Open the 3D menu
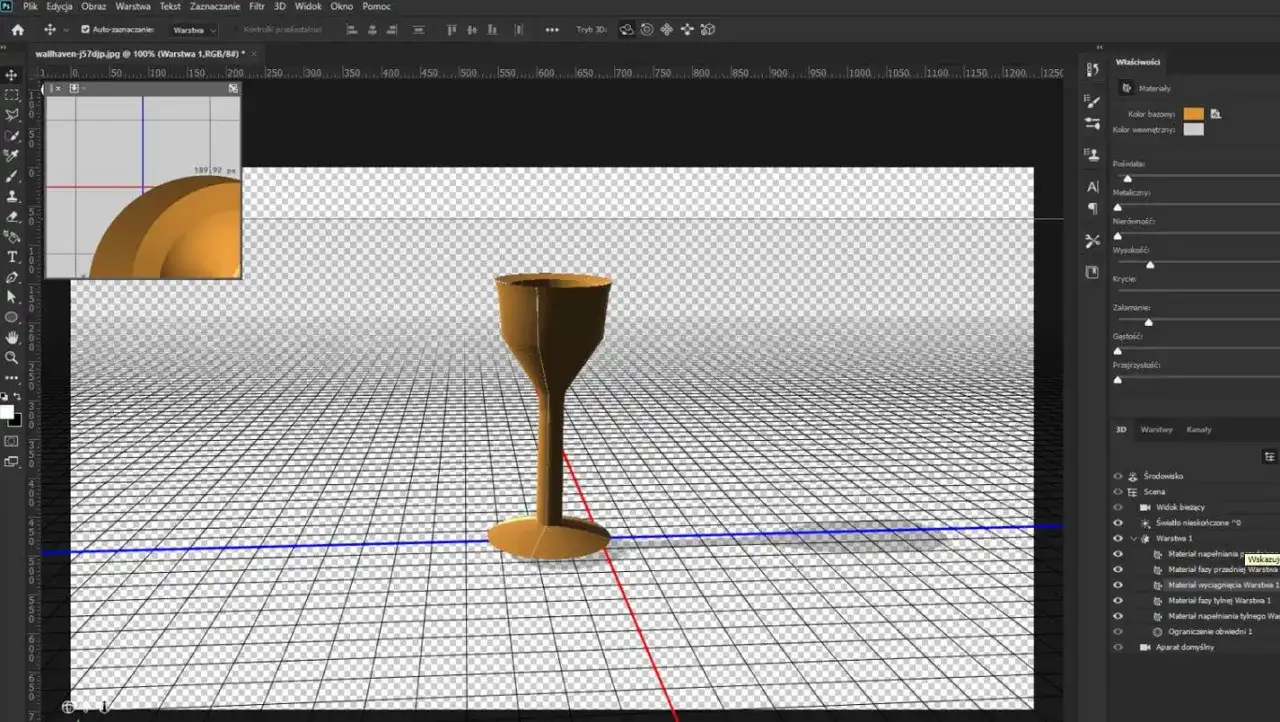The height and width of the screenshot is (722, 1280). coord(279,6)
